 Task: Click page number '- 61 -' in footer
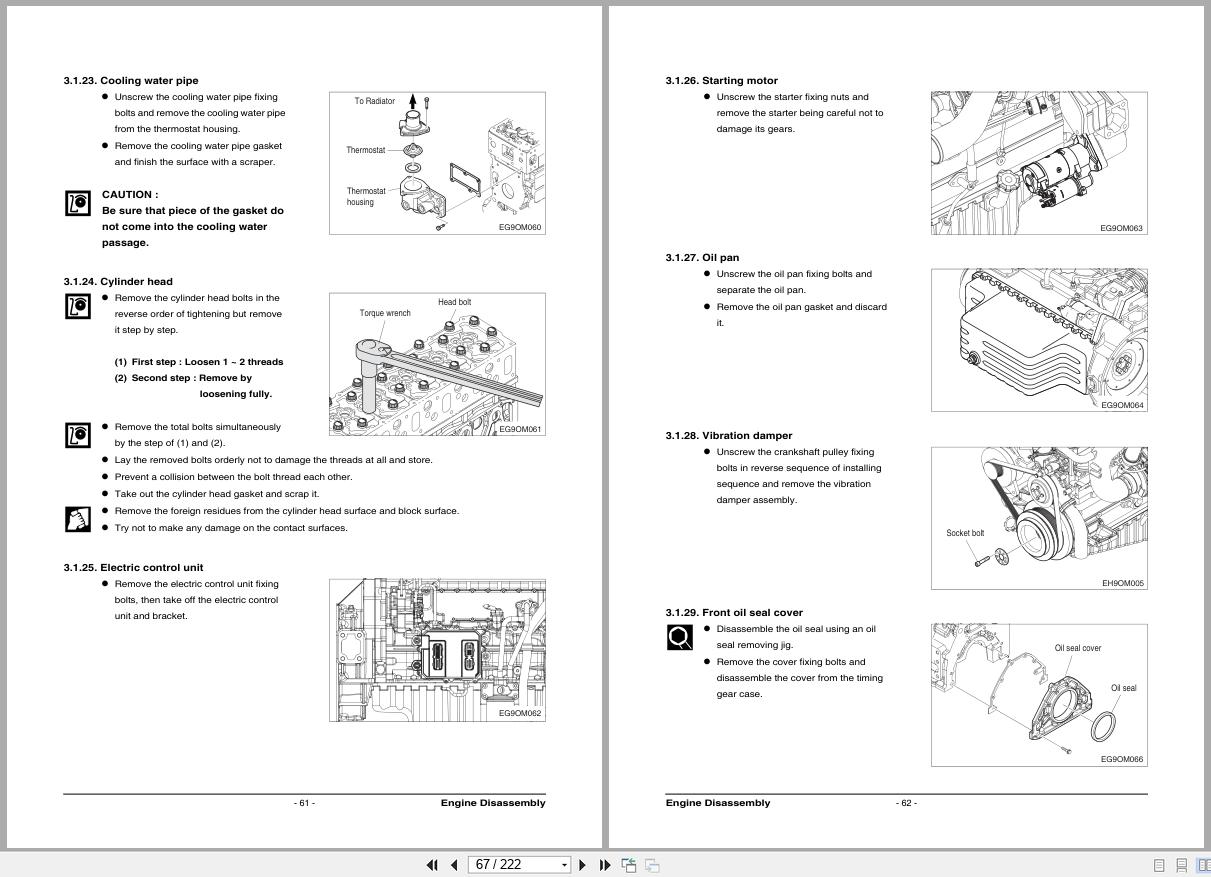point(305,803)
